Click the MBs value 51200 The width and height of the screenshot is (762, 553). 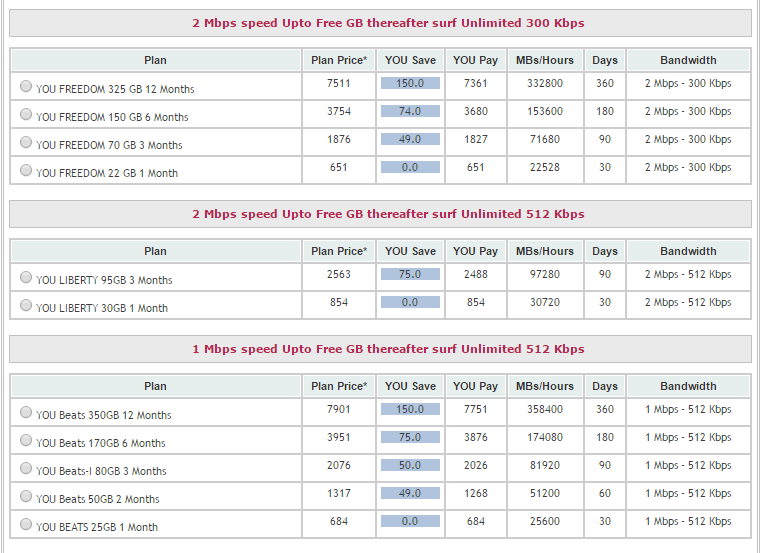click(x=545, y=493)
